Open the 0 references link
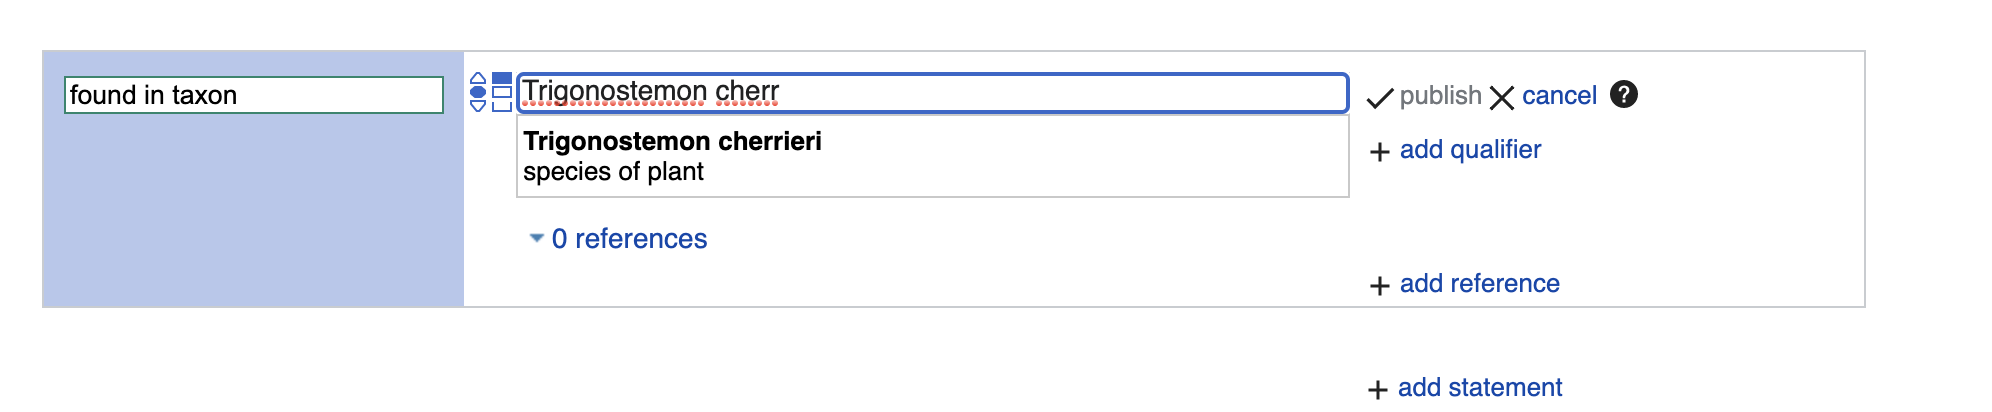 click(x=629, y=239)
